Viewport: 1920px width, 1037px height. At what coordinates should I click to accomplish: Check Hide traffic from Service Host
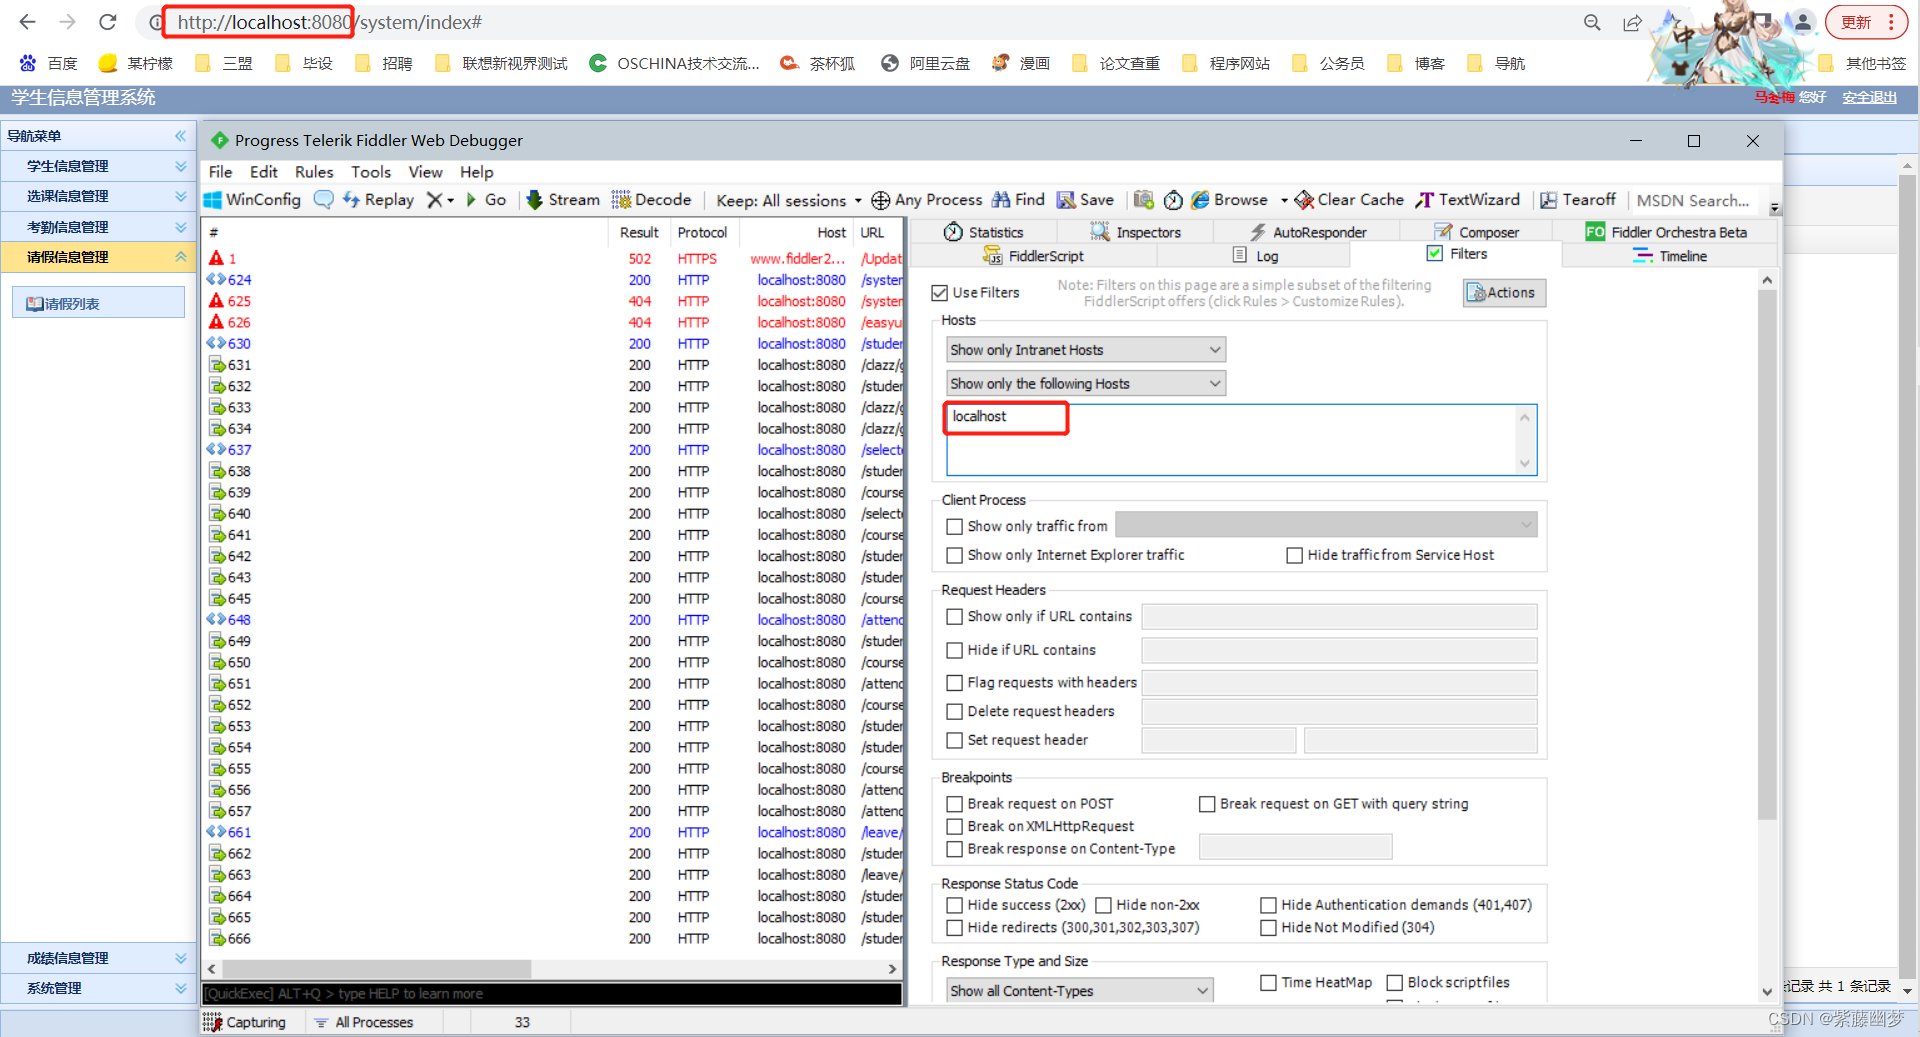click(x=1295, y=555)
